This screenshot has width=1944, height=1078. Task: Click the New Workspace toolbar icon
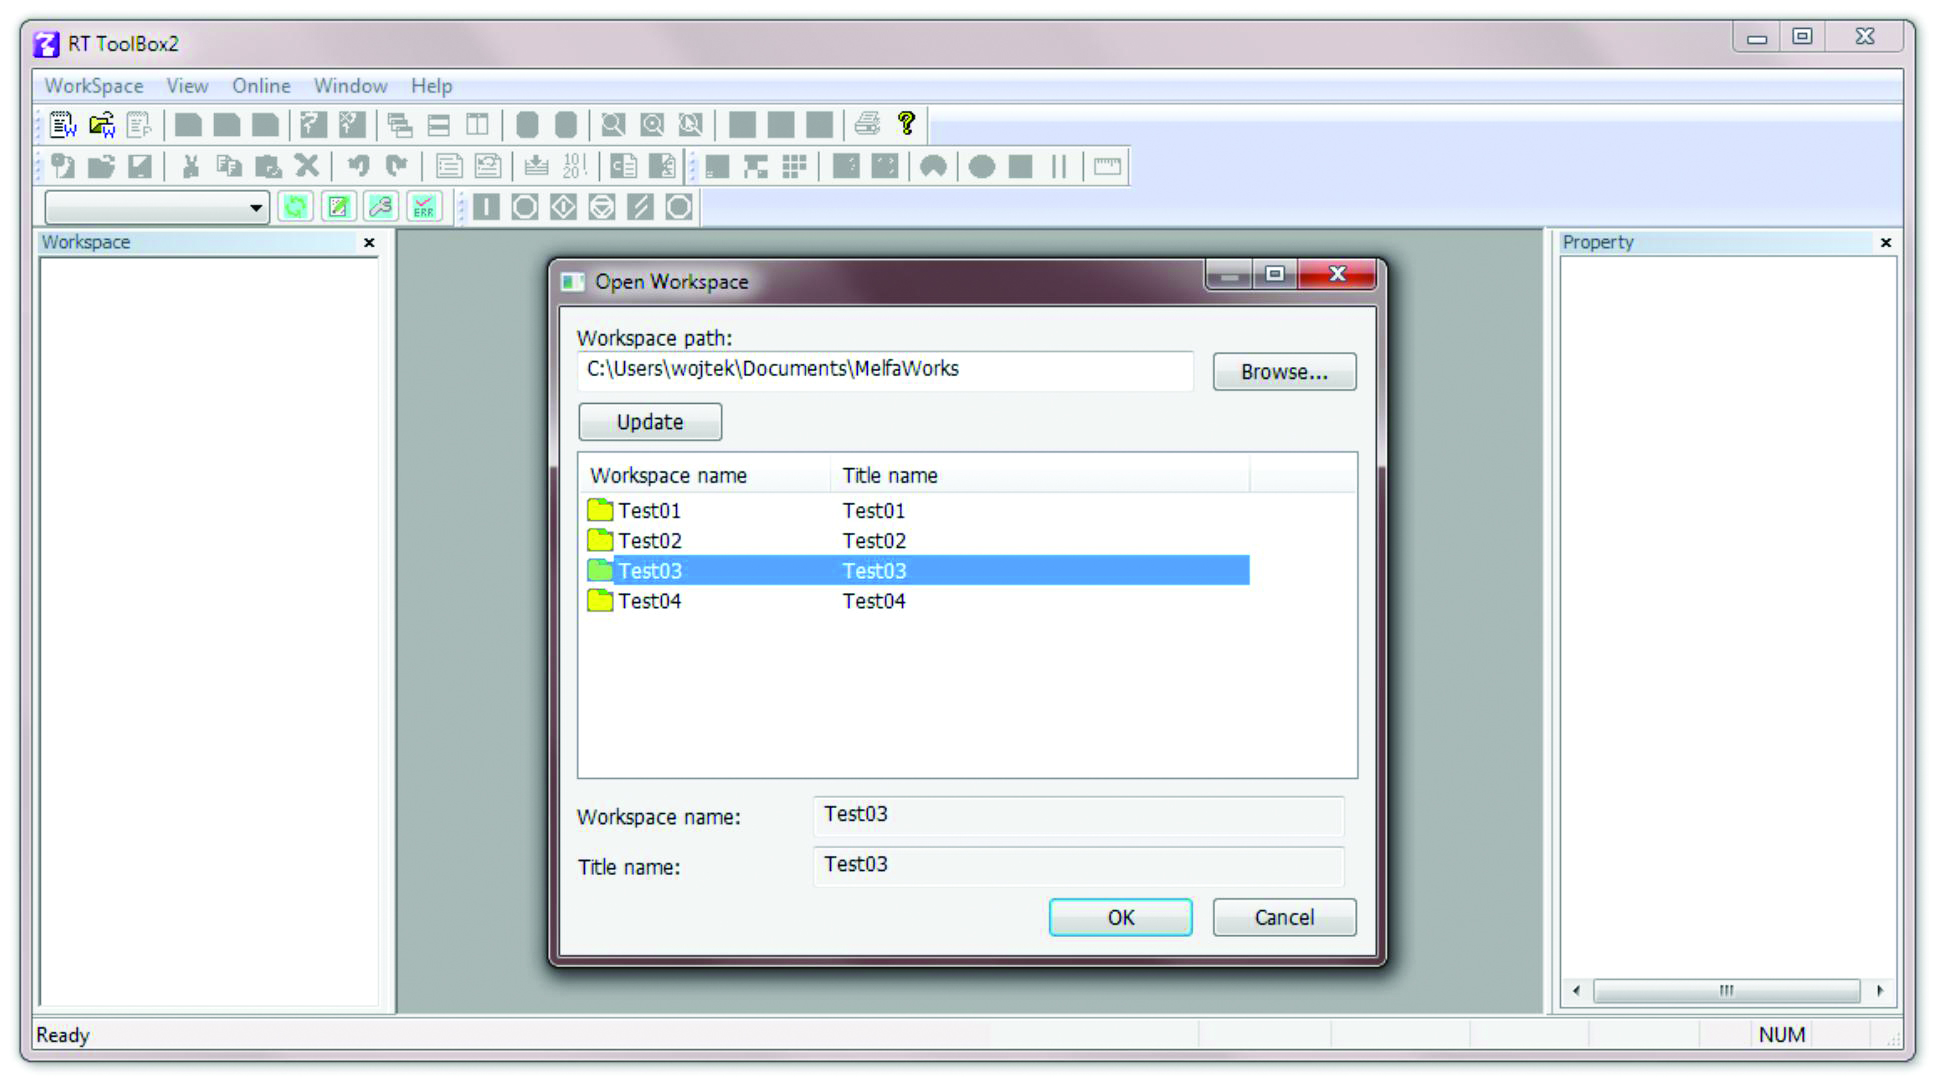click(63, 125)
